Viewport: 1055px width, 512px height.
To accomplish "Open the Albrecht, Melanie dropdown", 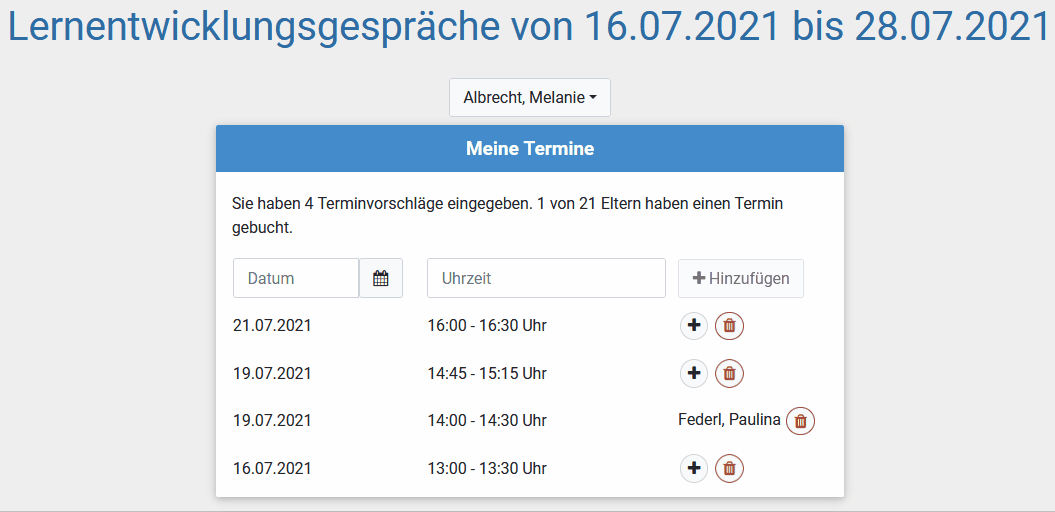I will 530,98.
